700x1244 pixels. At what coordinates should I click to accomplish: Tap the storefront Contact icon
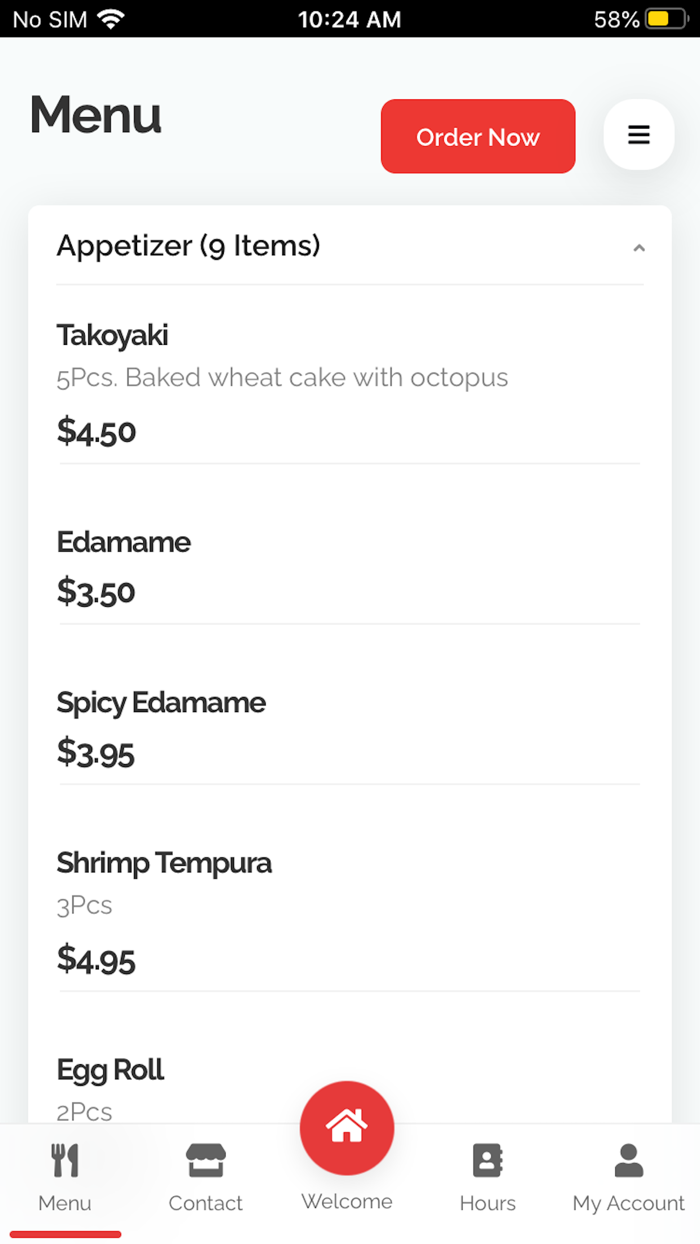coord(206,1161)
